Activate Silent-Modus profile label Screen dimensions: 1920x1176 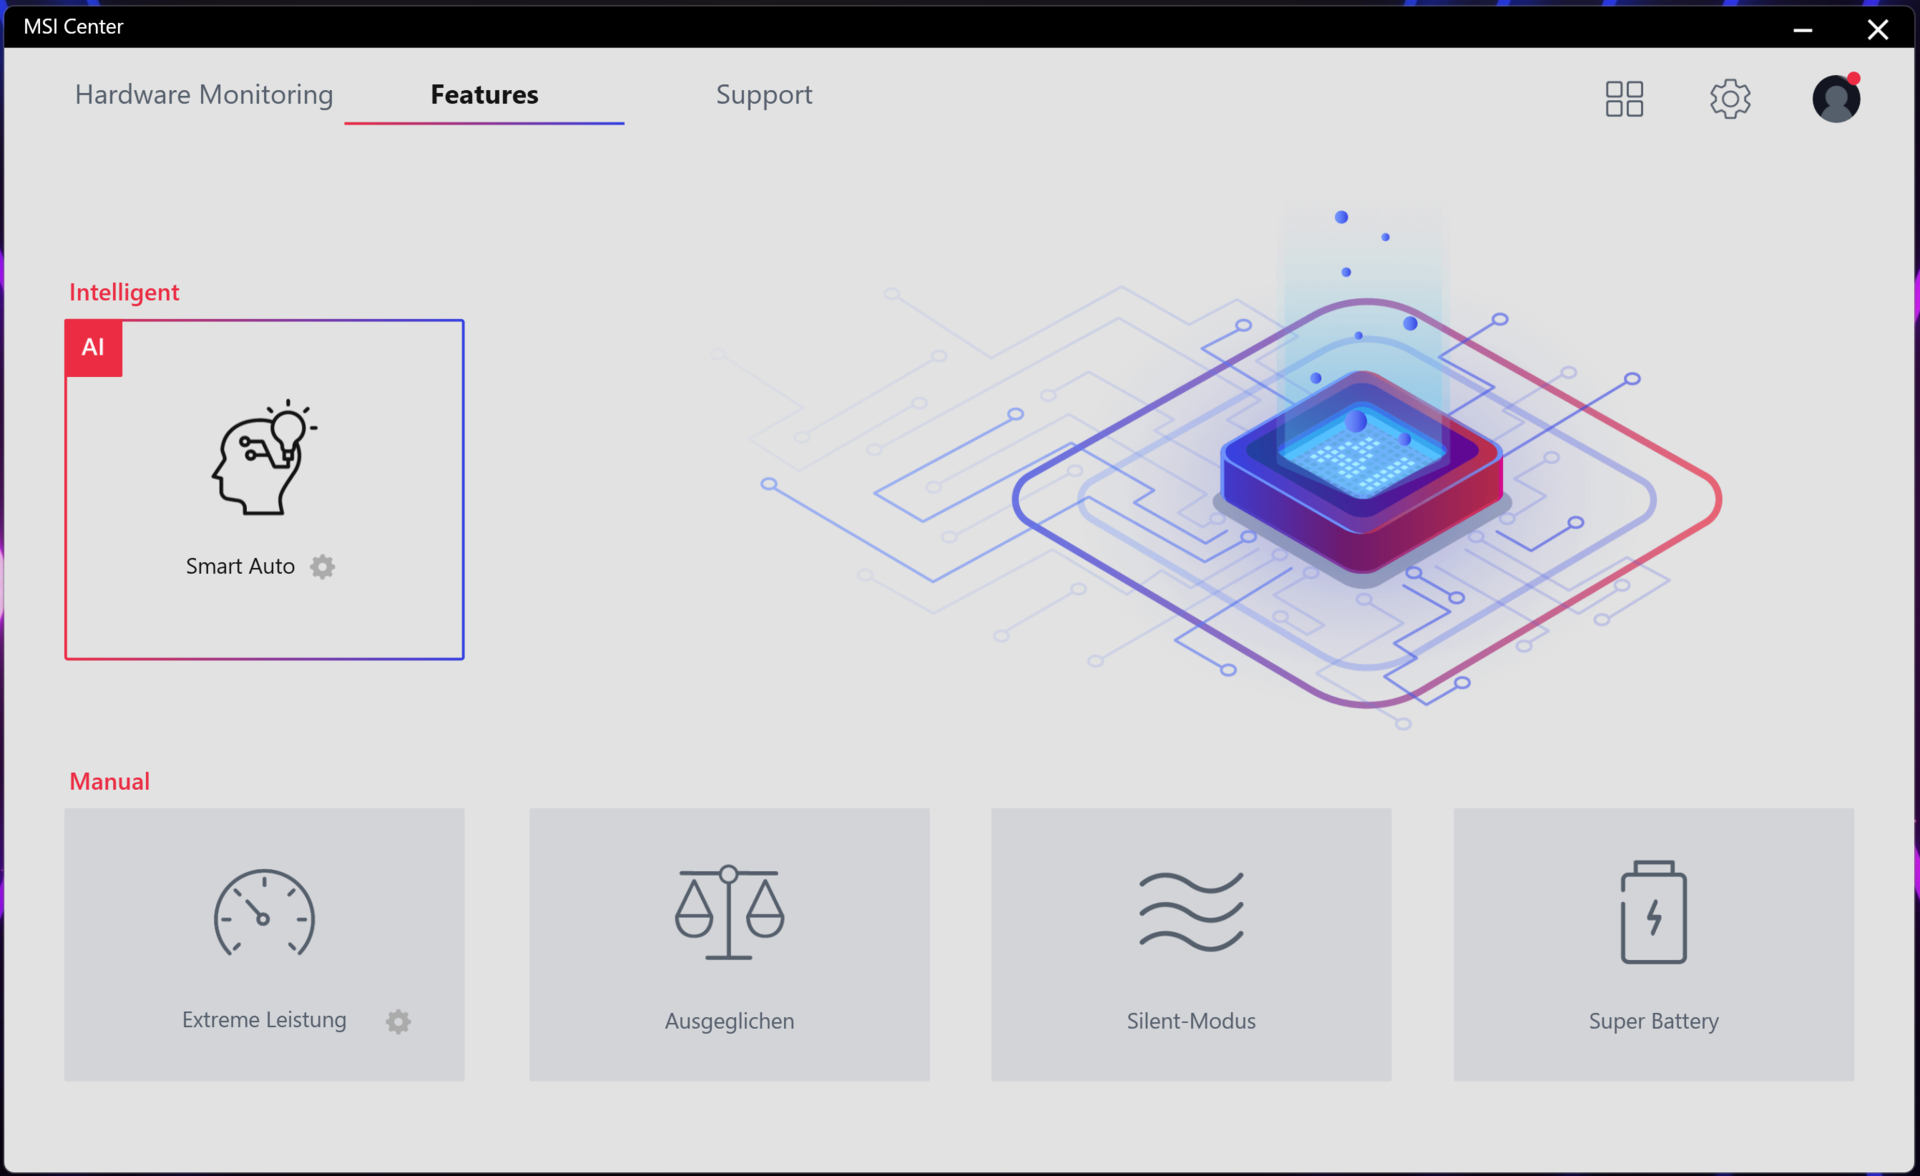tap(1191, 1021)
